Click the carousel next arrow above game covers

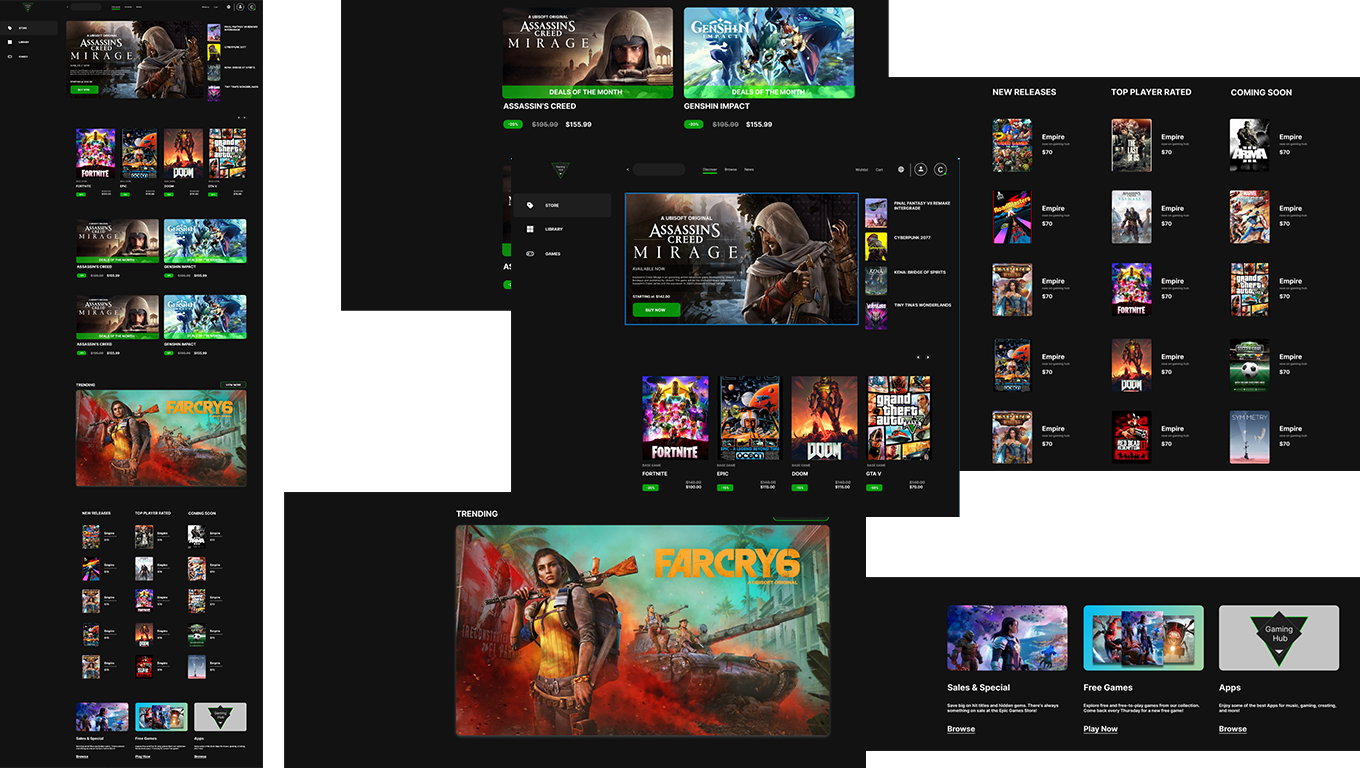(x=928, y=357)
